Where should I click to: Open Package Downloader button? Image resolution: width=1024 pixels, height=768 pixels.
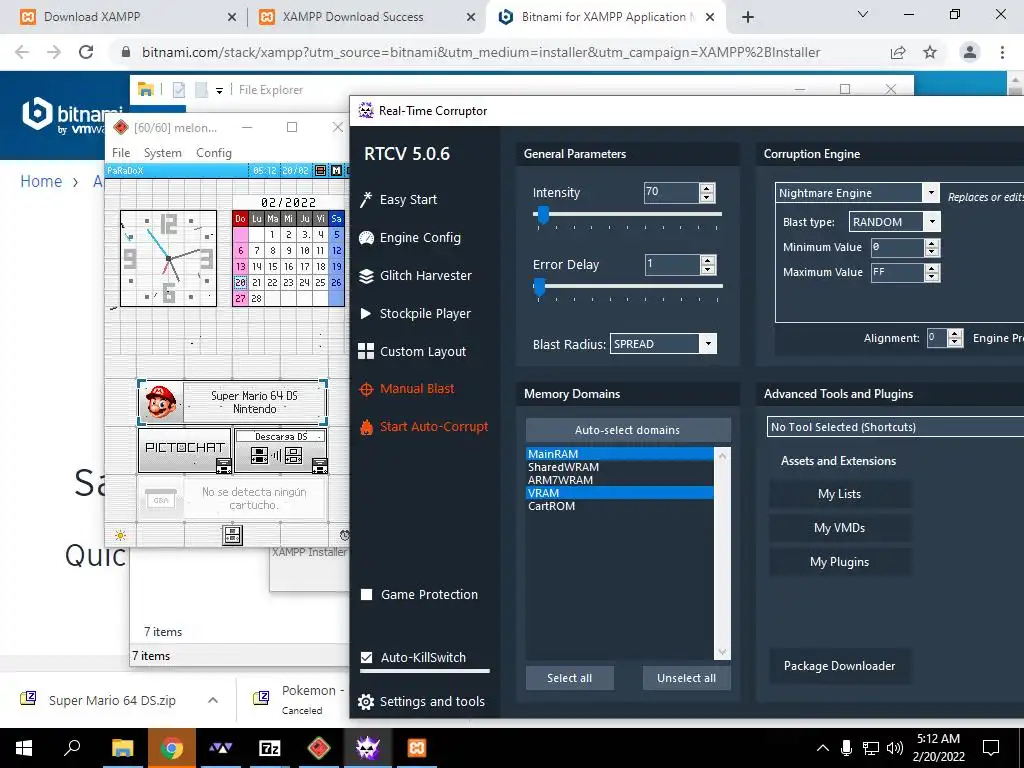(840, 666)
